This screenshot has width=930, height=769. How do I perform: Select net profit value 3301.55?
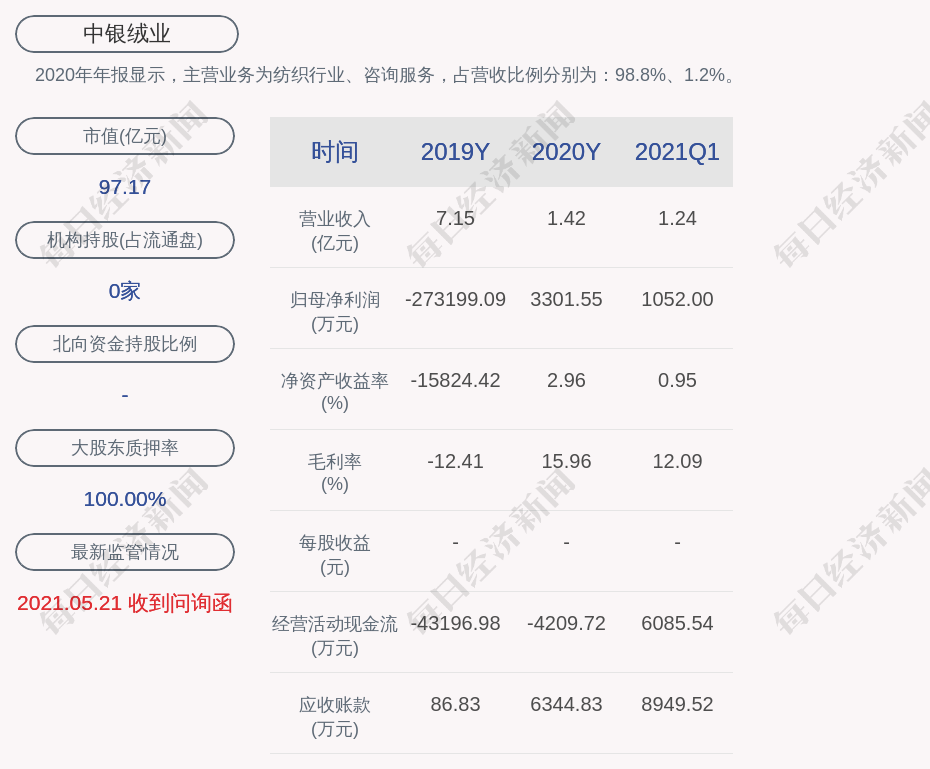566,299
